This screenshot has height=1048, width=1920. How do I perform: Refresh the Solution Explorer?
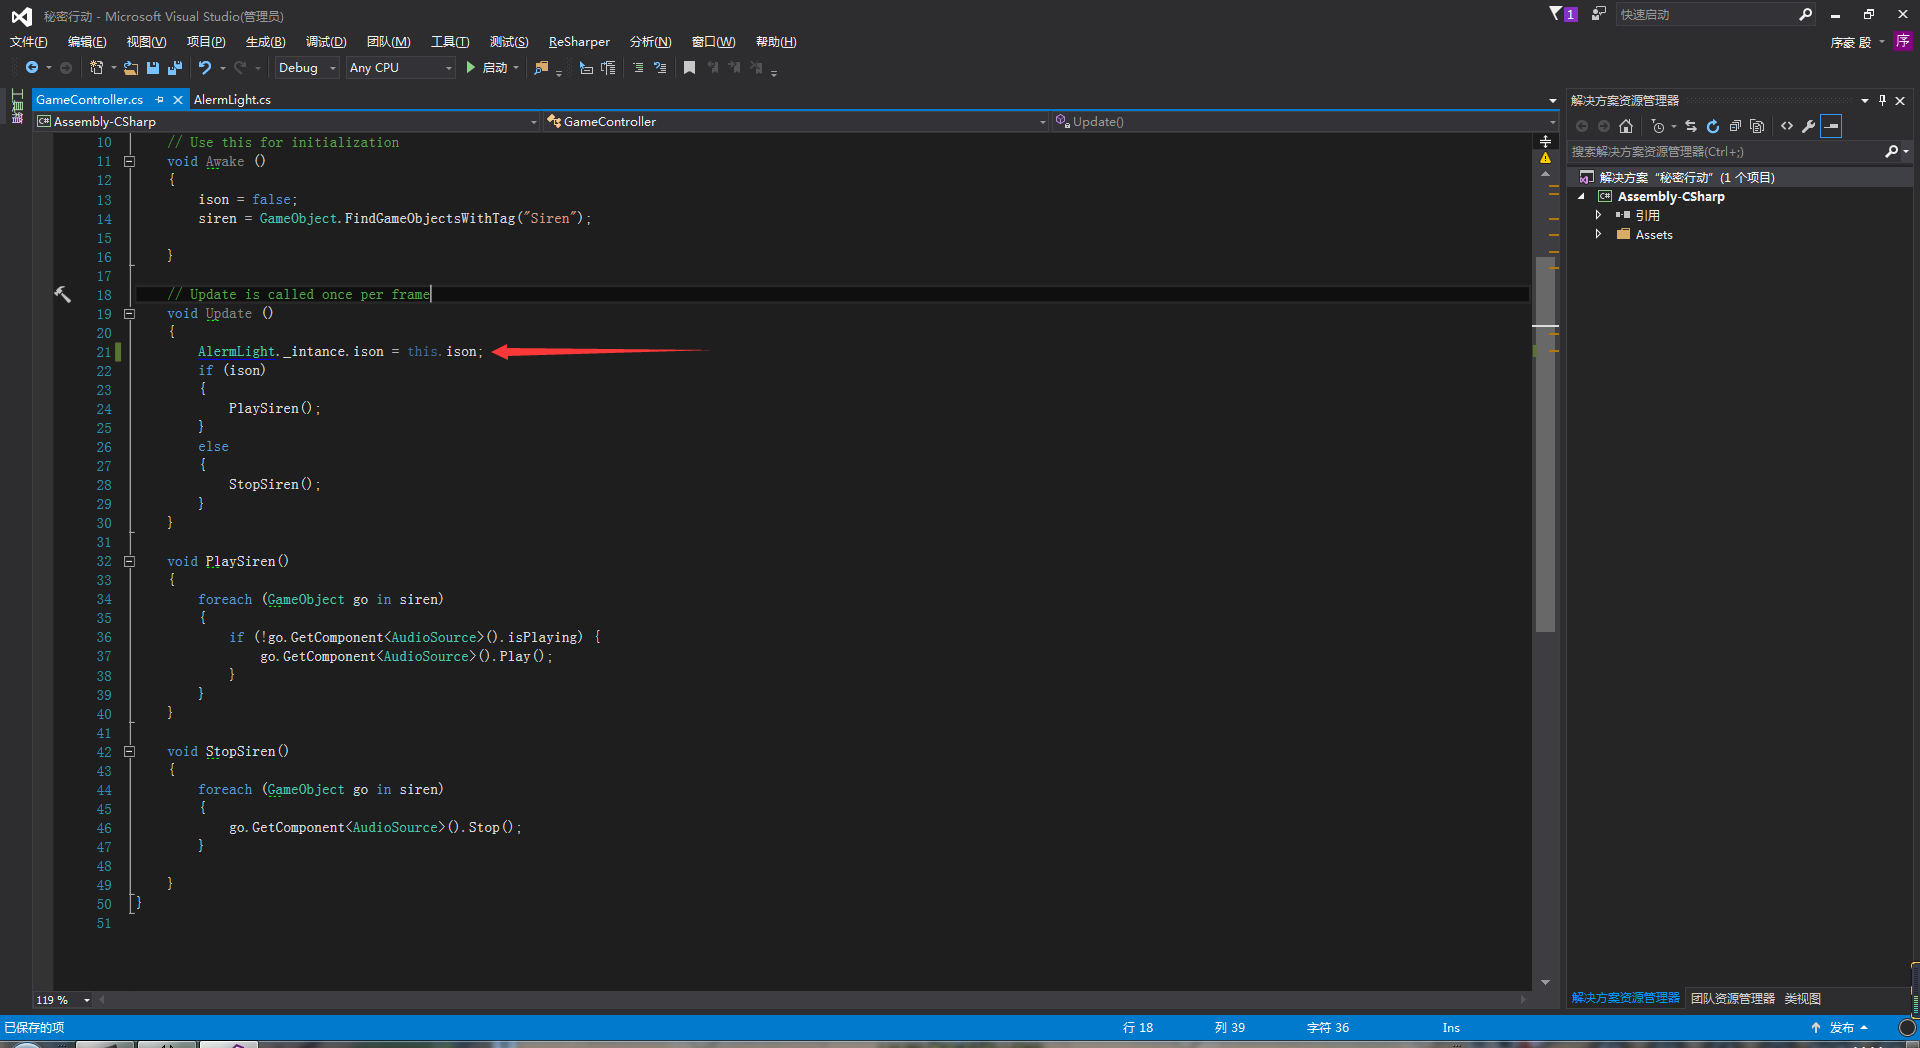click(1713, 126)
